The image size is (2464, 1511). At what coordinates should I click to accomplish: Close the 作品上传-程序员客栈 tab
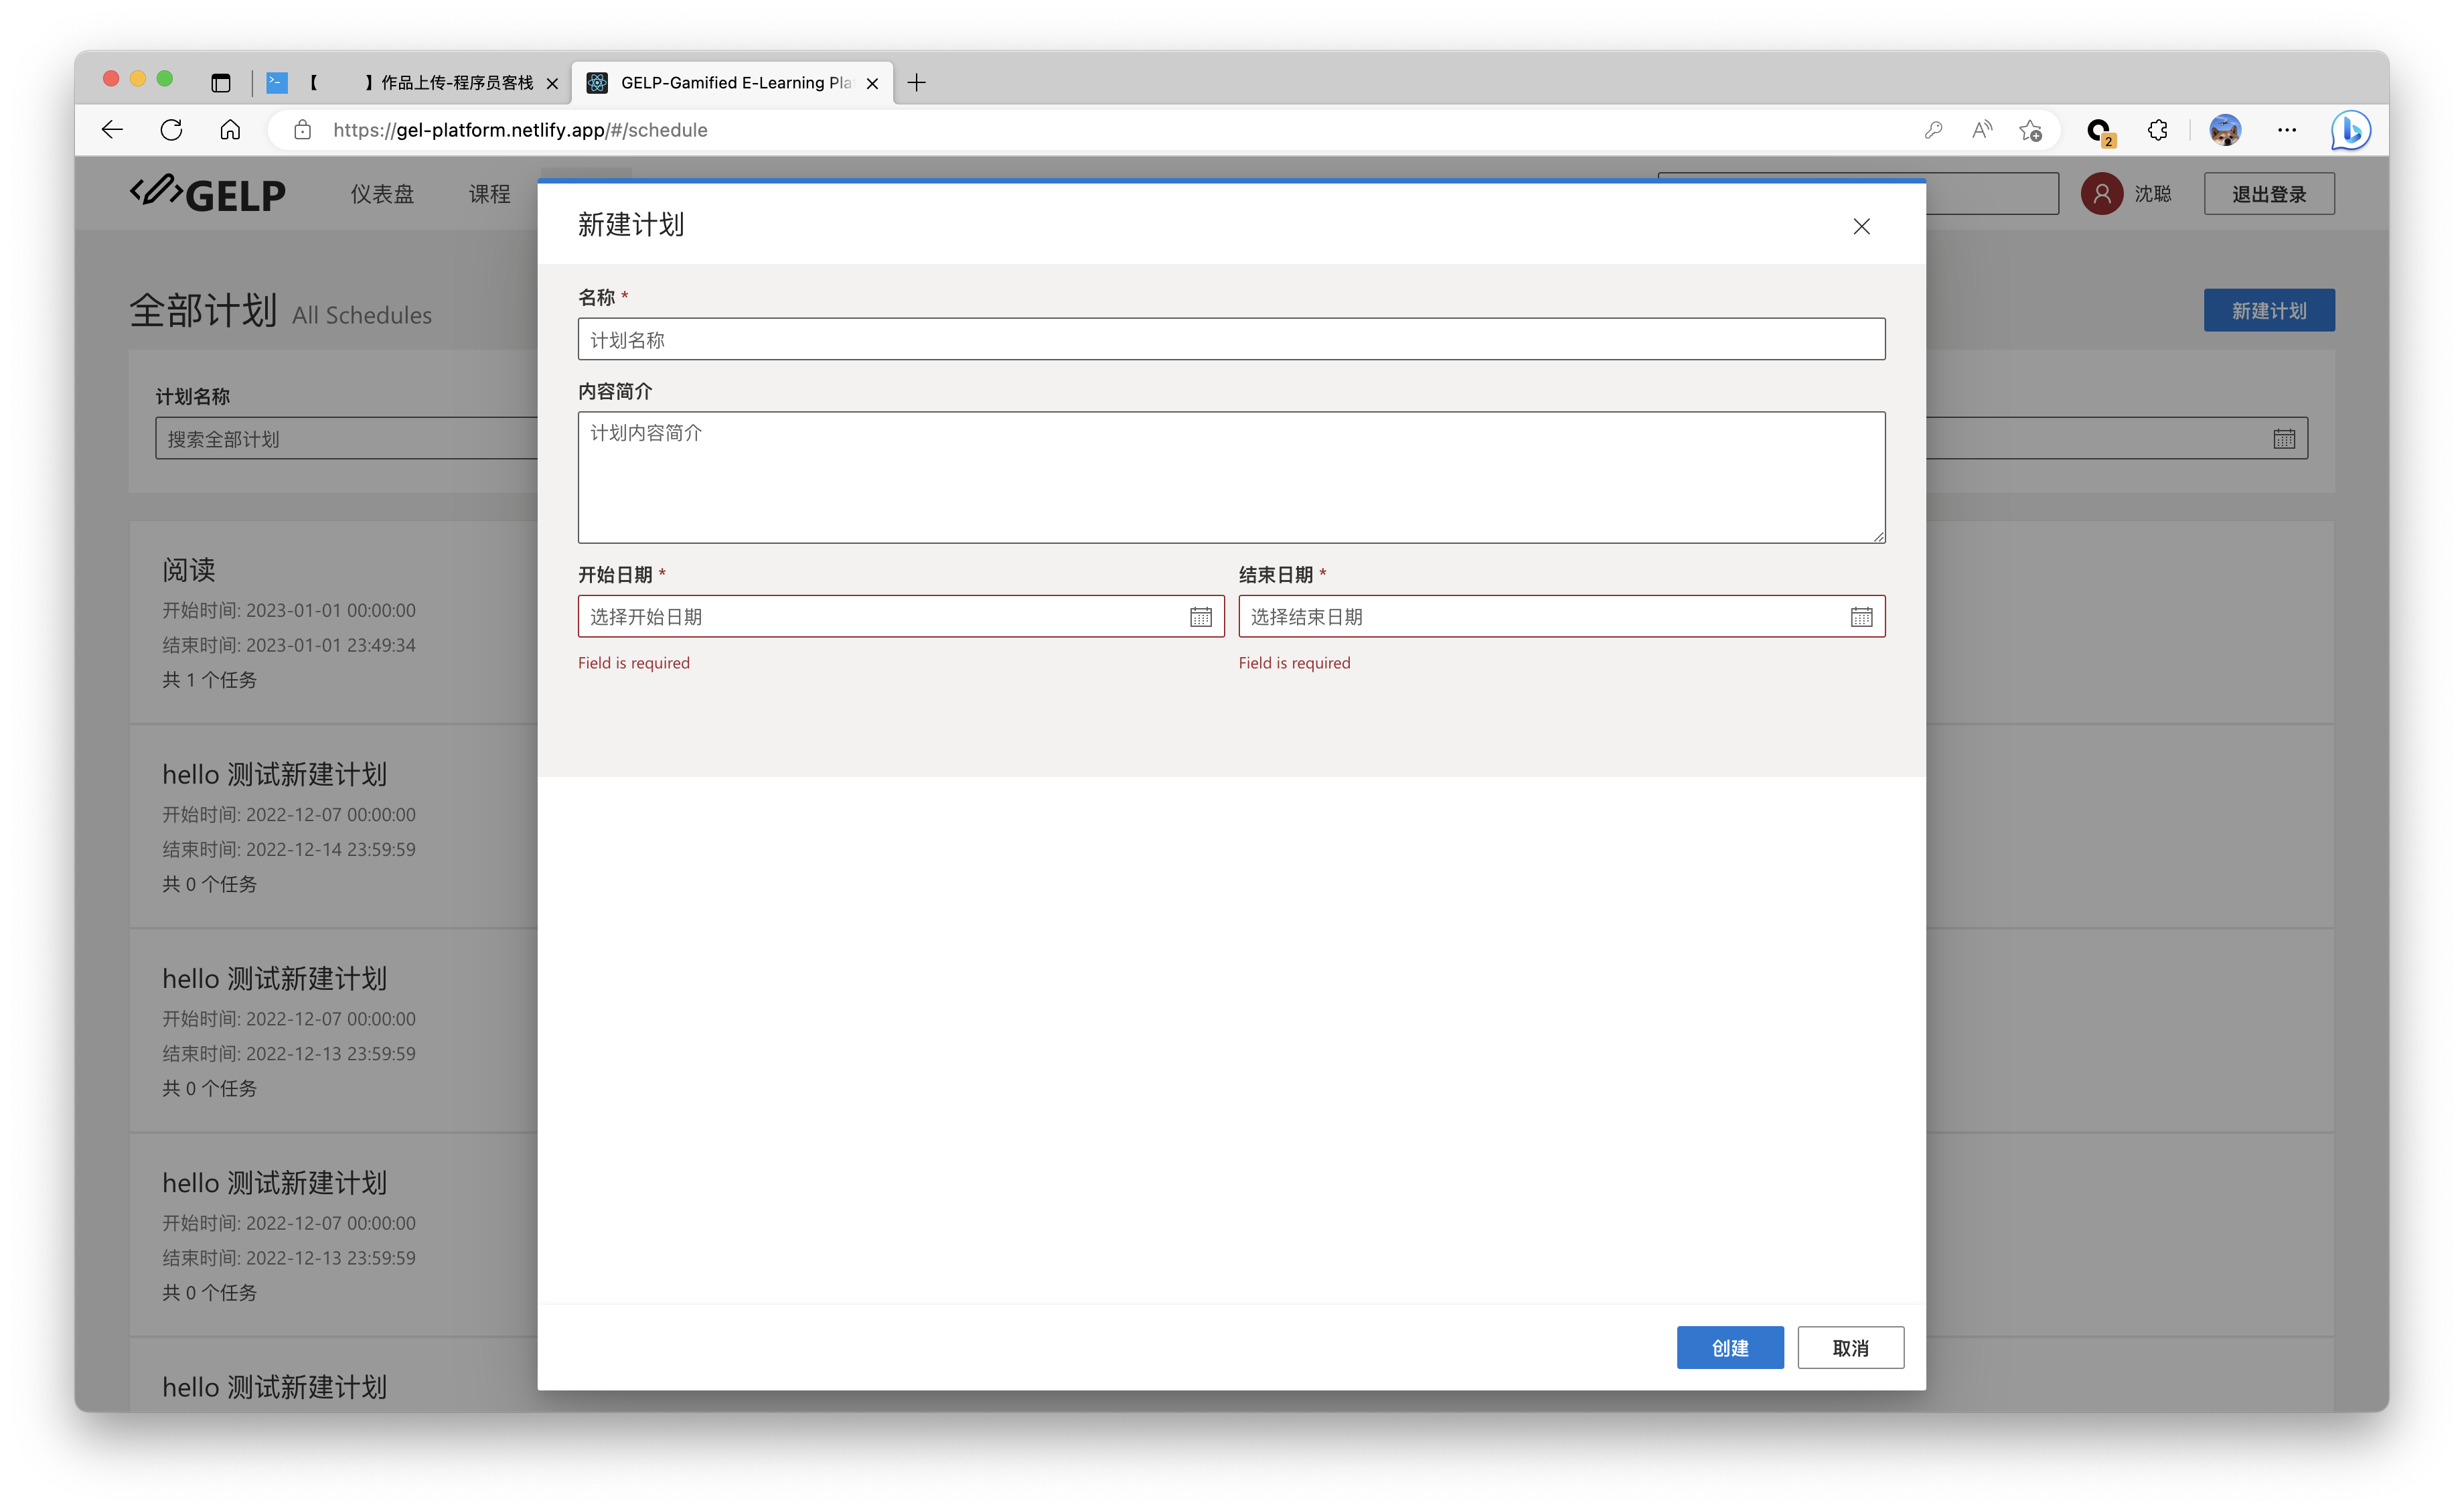tap(552, 84)
